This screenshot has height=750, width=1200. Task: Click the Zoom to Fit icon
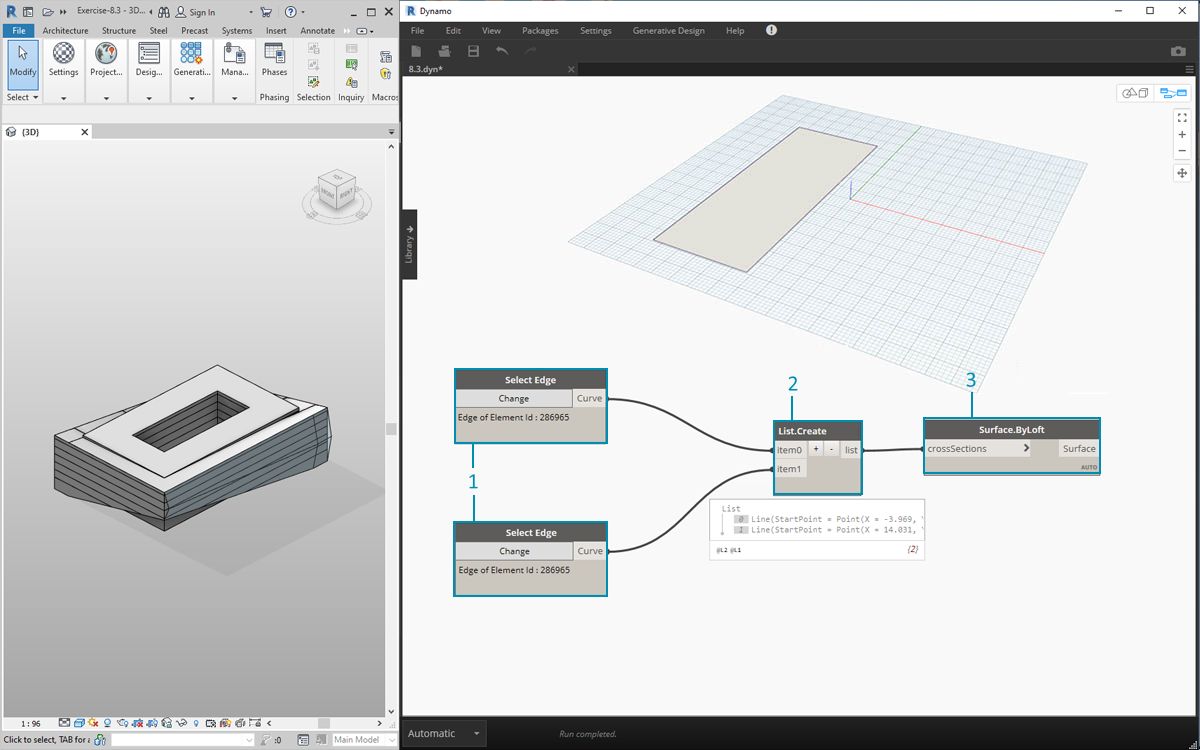(1181, 117)
